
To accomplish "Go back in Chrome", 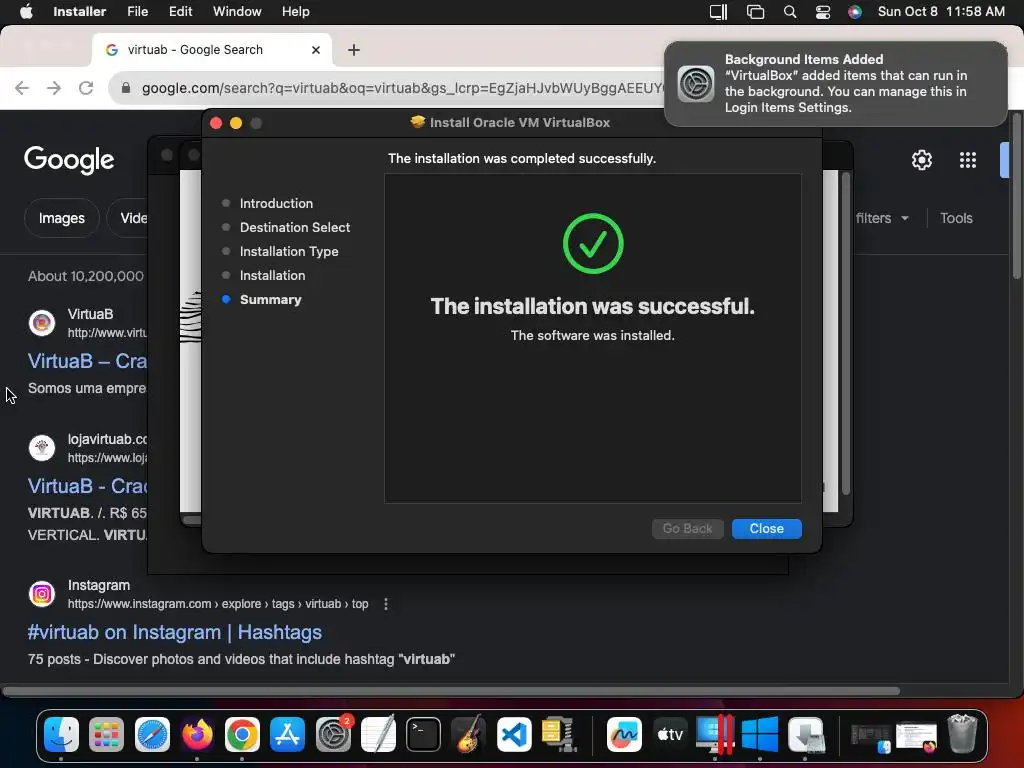I will coord(22,88).
